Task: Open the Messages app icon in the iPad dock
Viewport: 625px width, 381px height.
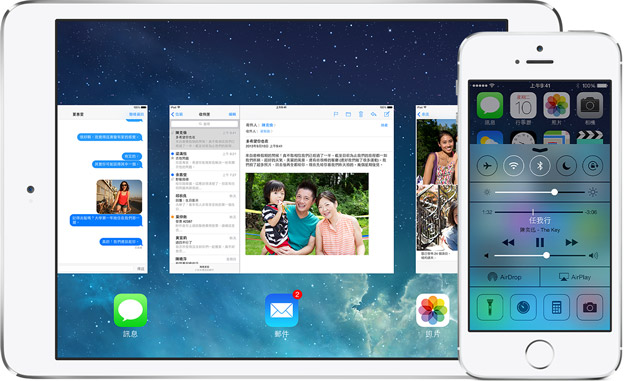Action: tap(130, 310)
